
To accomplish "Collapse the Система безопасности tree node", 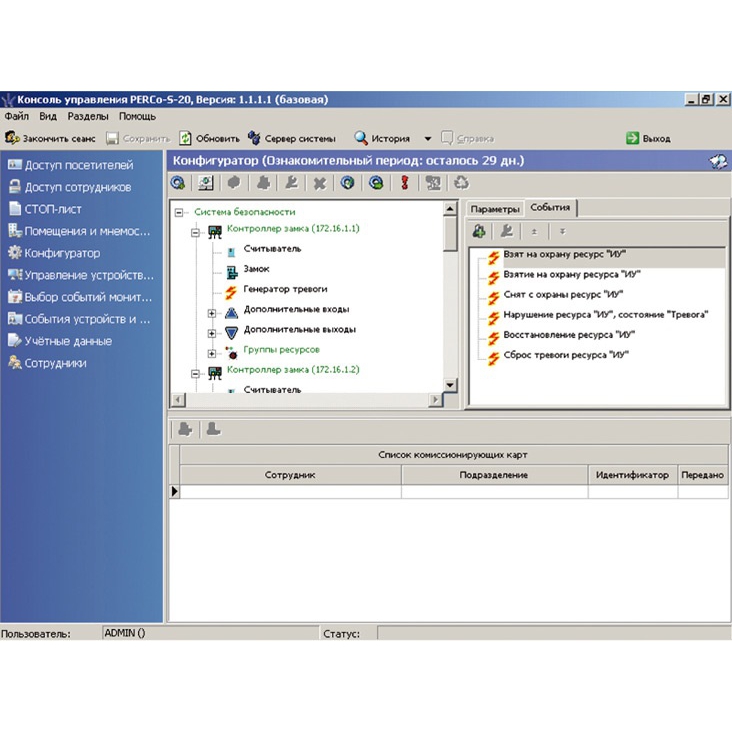I will [x=179, y=212].
